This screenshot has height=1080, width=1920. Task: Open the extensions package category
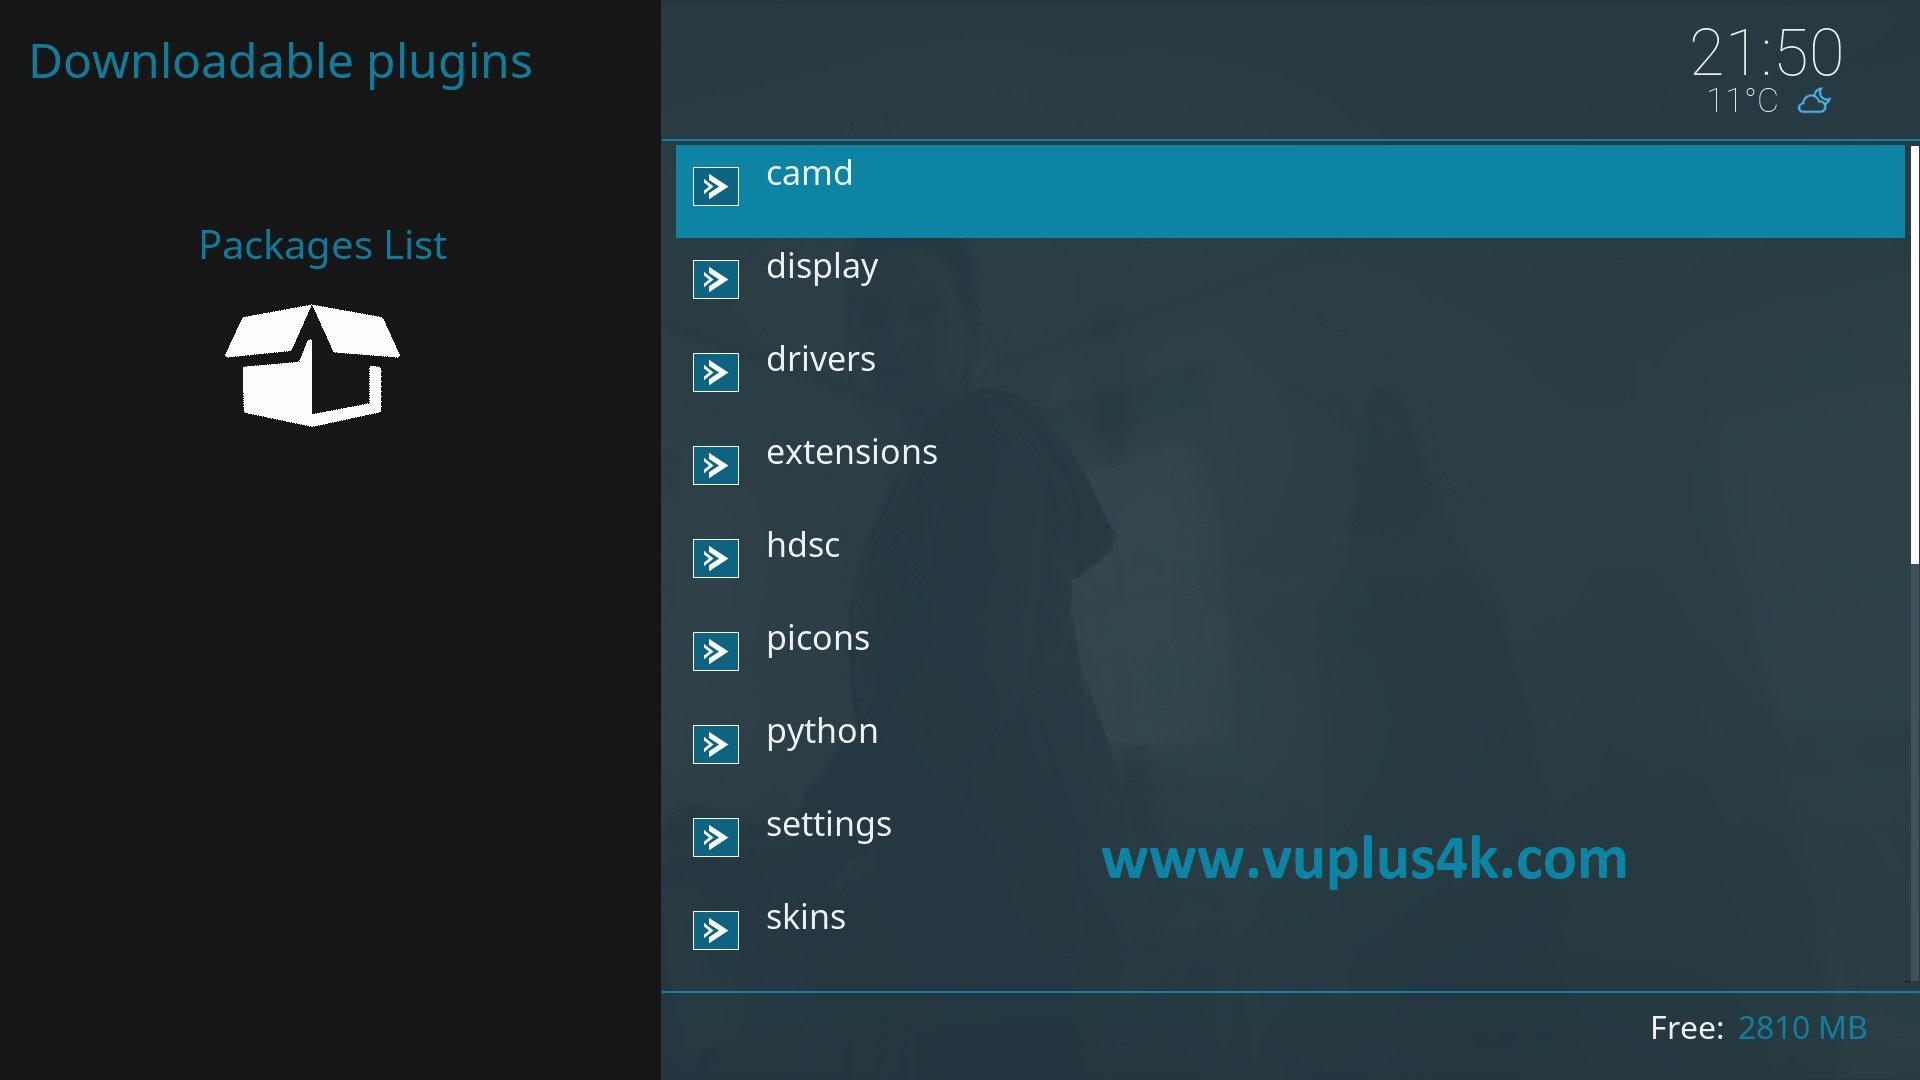pyautogui.click(x=1290, y=471)
